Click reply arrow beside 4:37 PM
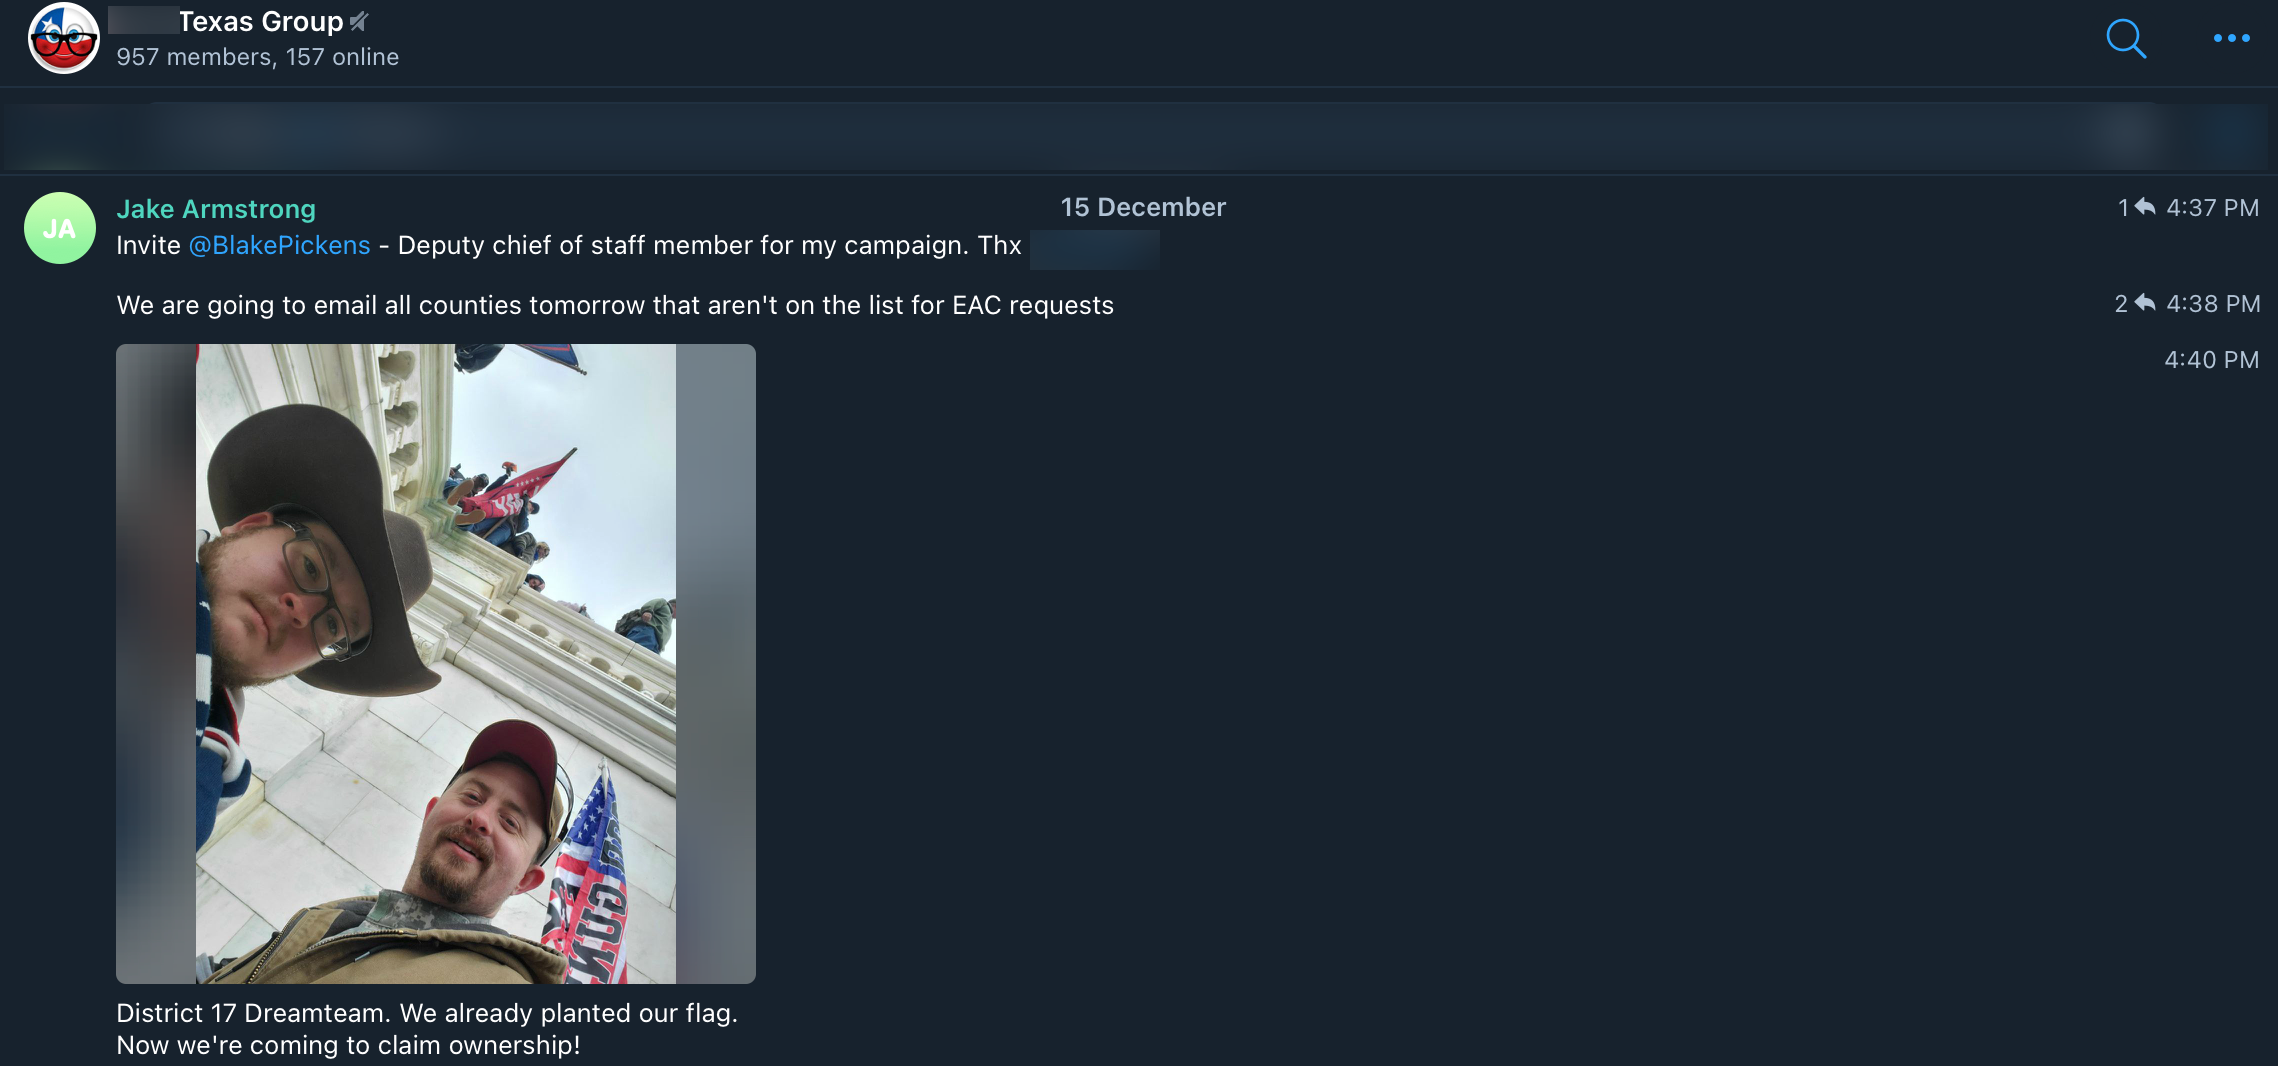 pos(2145,207)
